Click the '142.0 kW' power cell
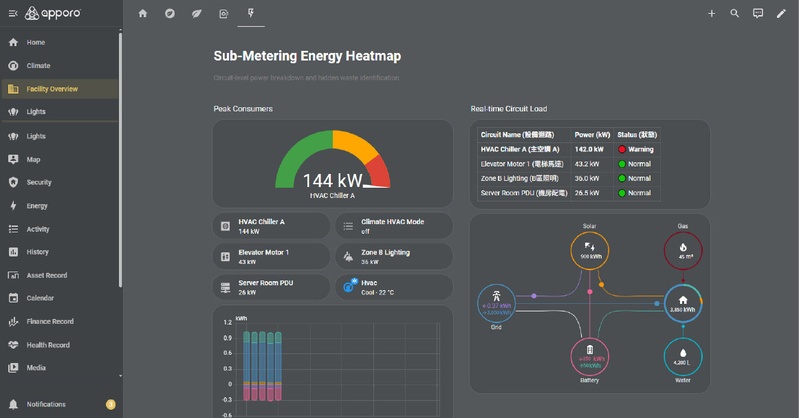Screen dimensions: 799x418 (x=589, y=149)
